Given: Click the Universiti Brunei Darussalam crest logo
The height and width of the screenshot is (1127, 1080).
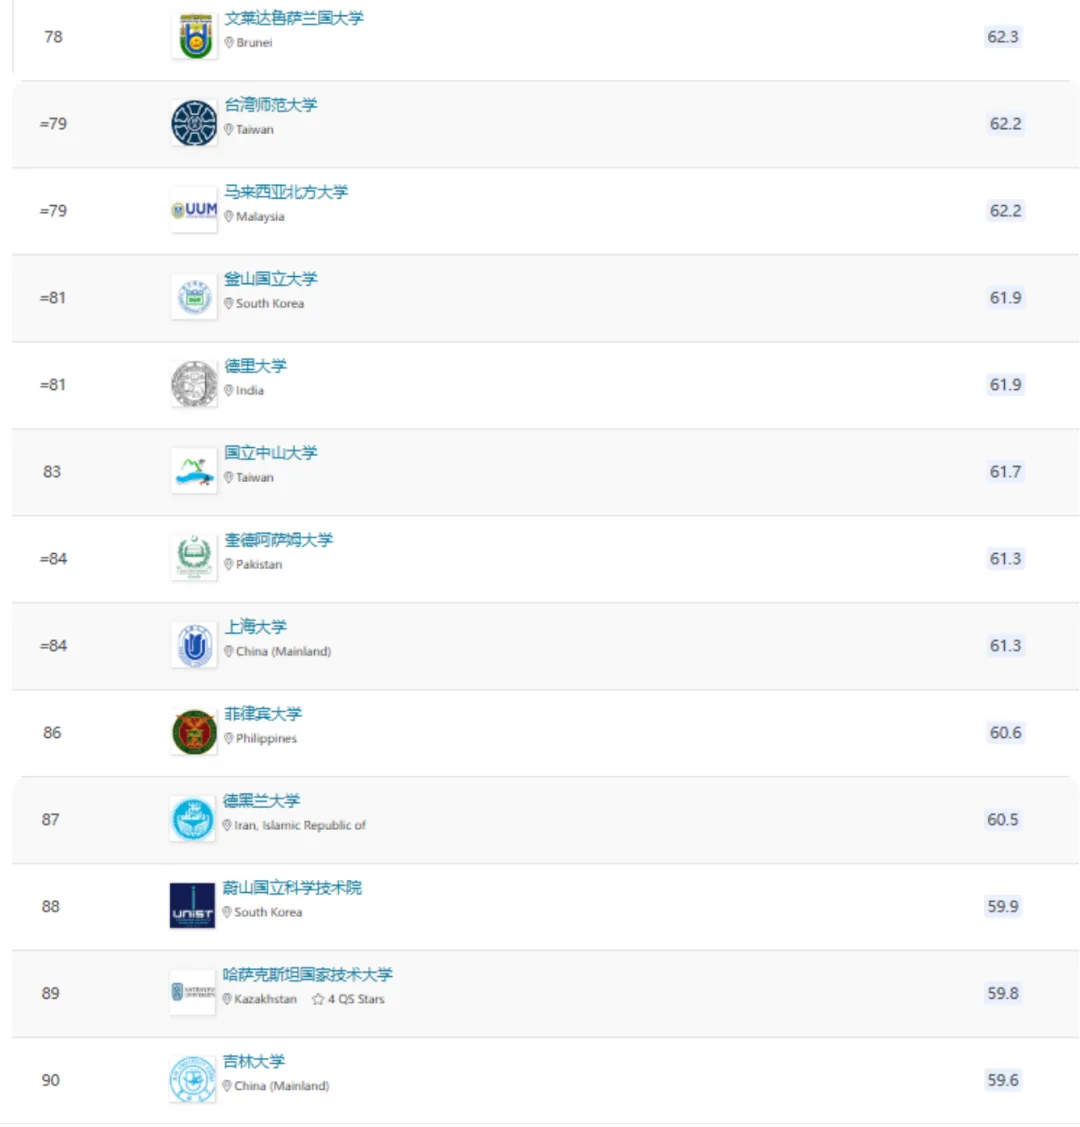Looking at the screenshot, I should (194, 36).
